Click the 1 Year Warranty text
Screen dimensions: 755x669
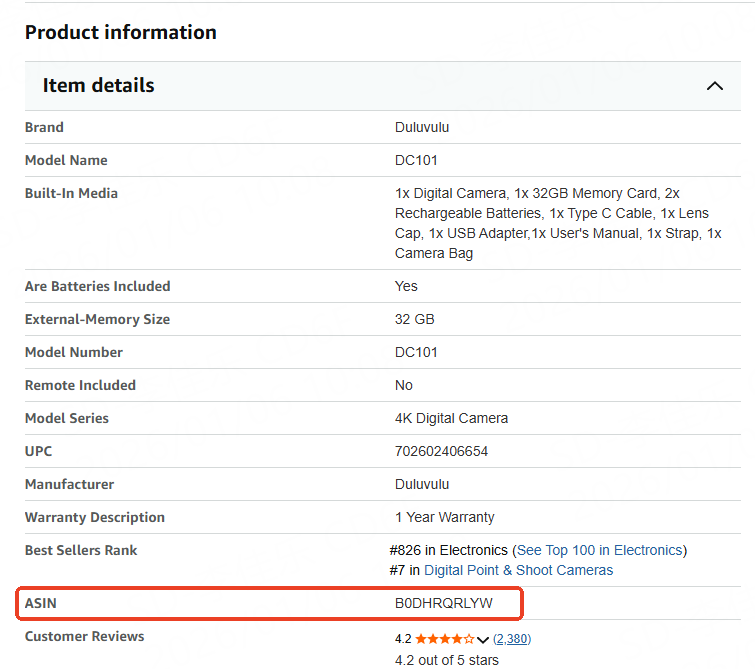pyautogui.click(x=444, y=517)
